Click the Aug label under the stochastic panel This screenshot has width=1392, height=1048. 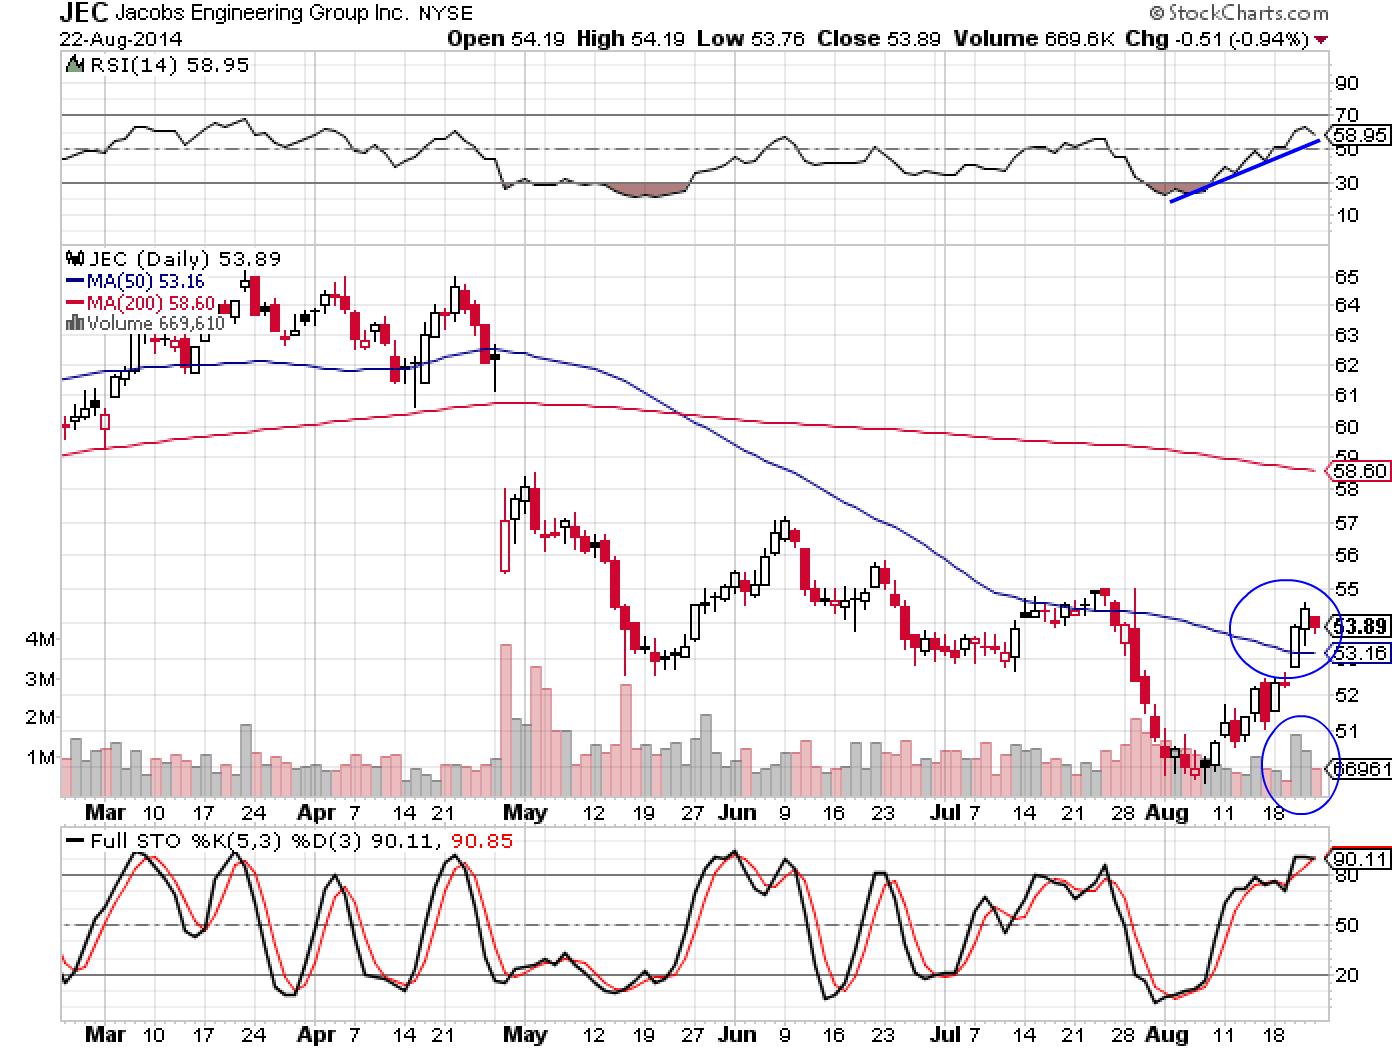(x=1166, y=1033)
